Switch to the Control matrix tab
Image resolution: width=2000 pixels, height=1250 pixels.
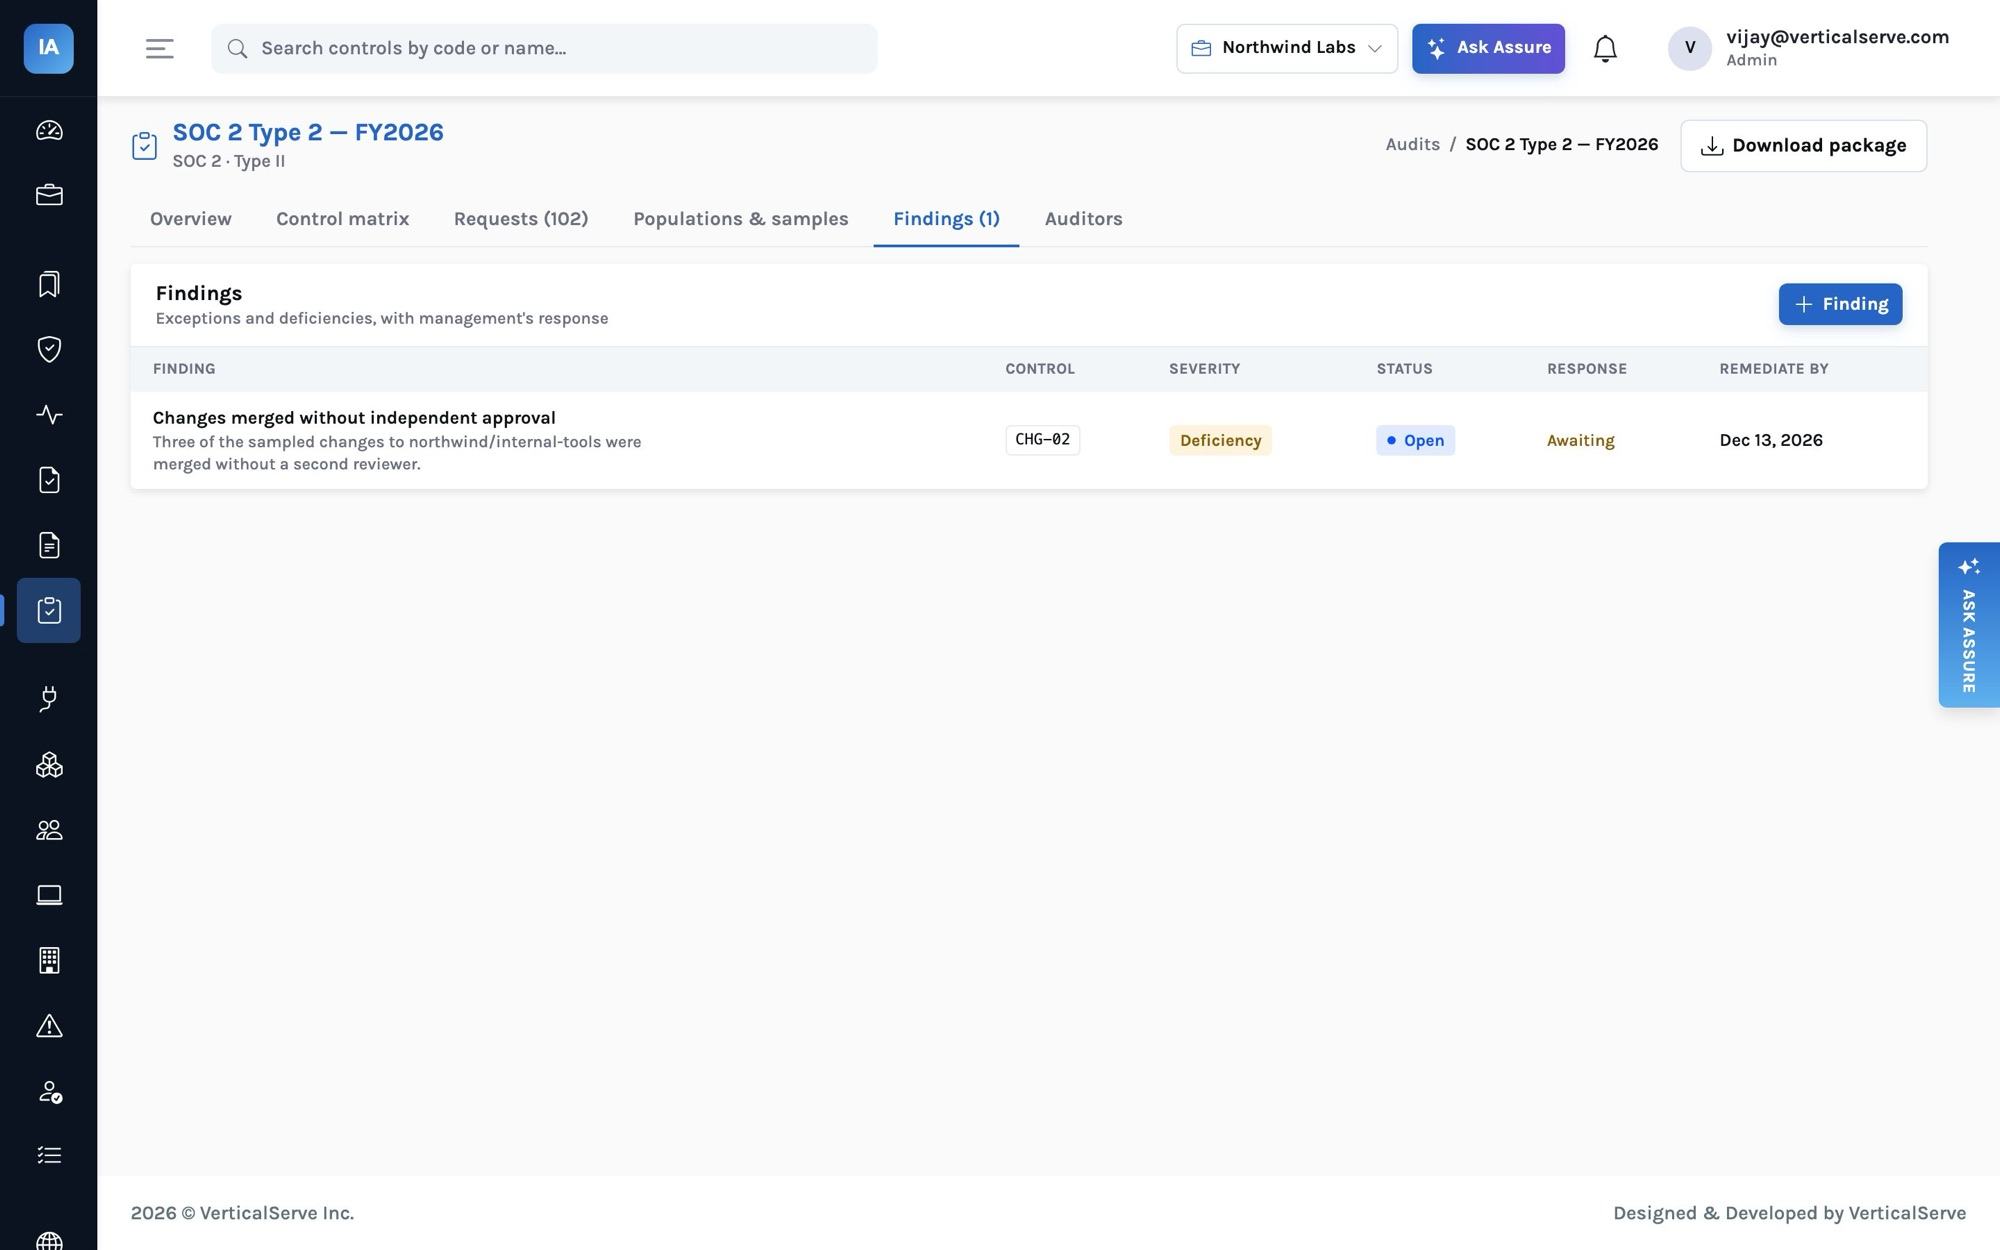tap(343, 219)
